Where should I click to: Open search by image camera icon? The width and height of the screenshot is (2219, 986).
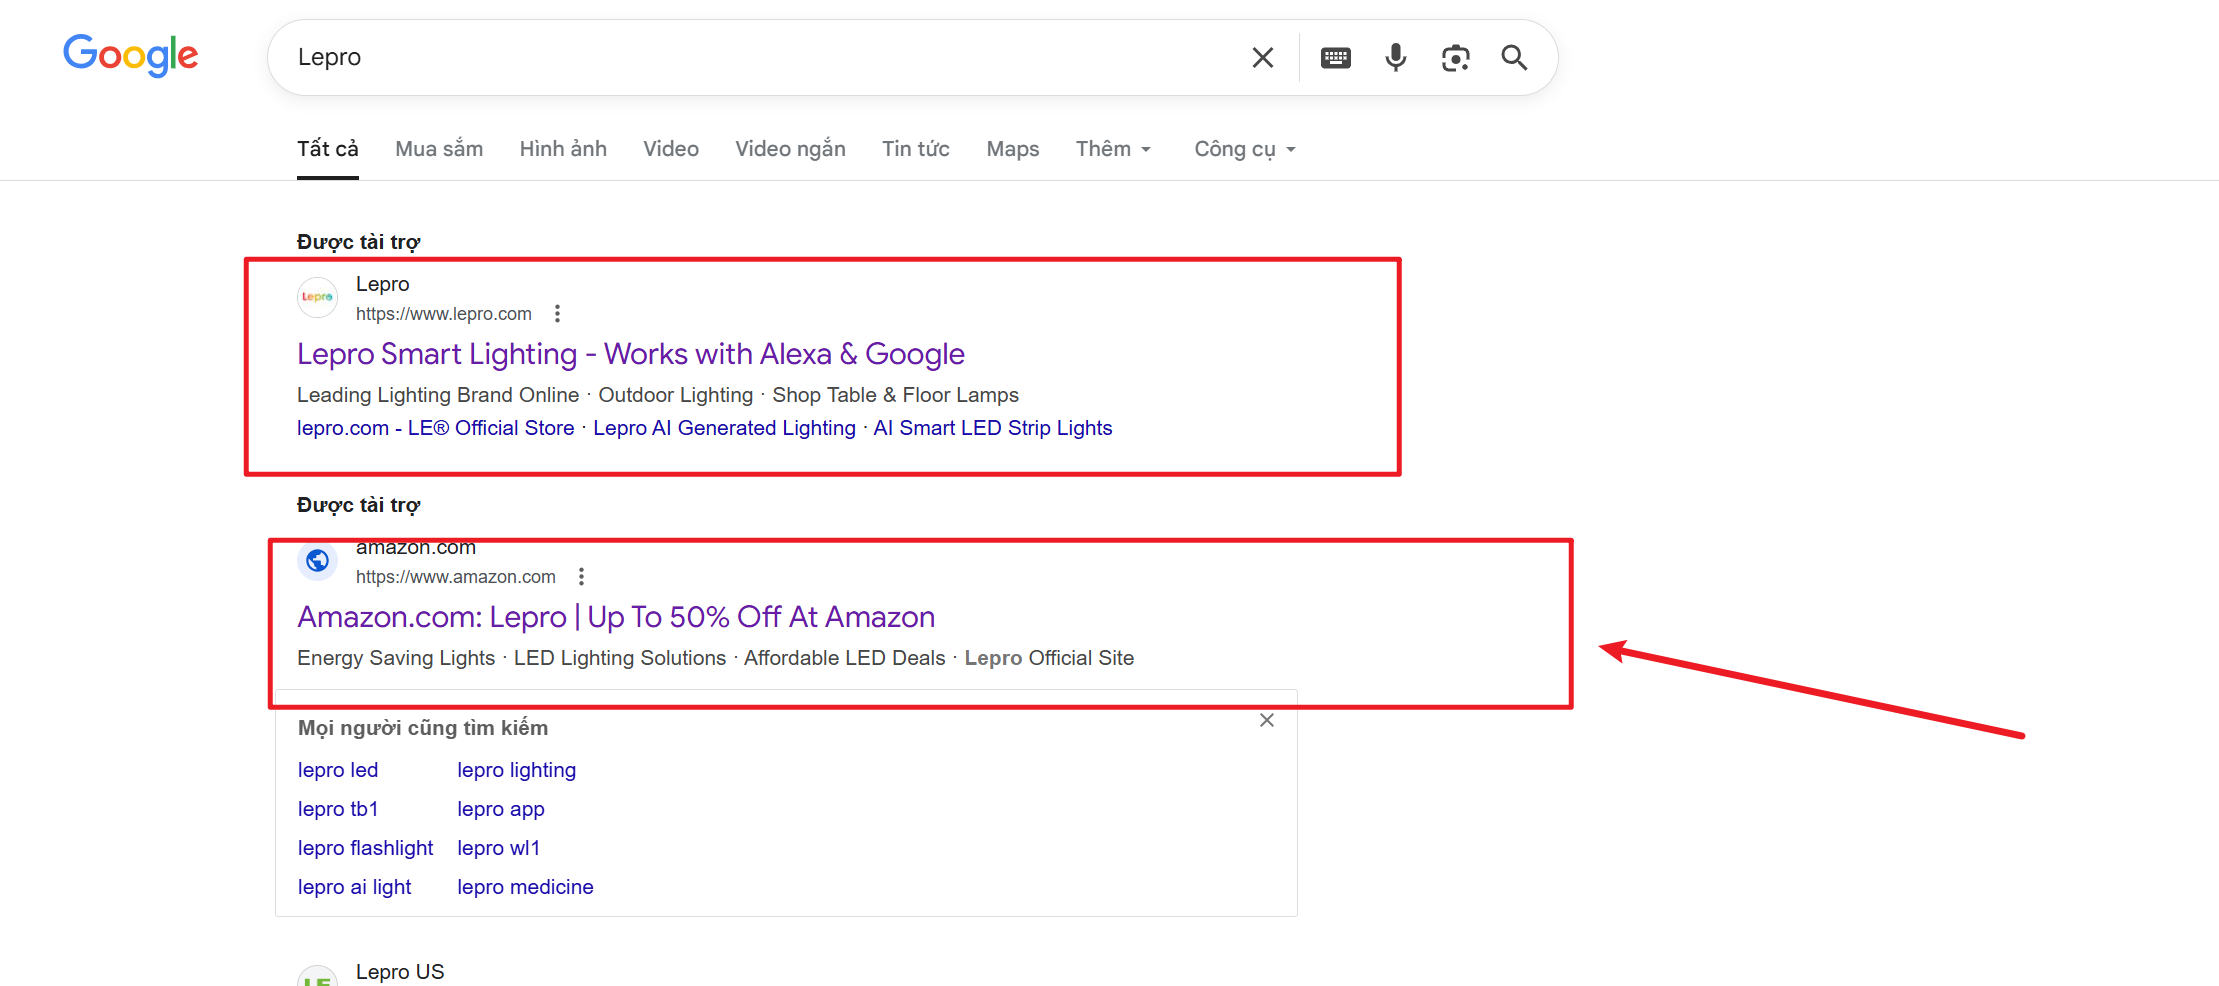pyautogui.click(x=1455, y=58)
